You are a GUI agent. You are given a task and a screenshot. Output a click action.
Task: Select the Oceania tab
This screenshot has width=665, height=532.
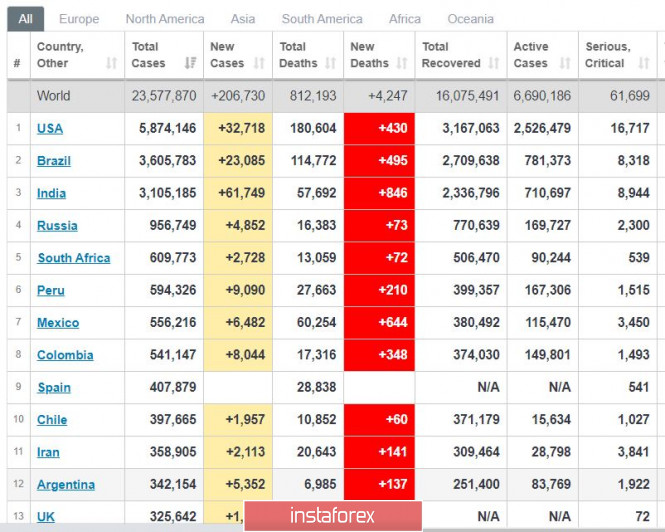470,19
